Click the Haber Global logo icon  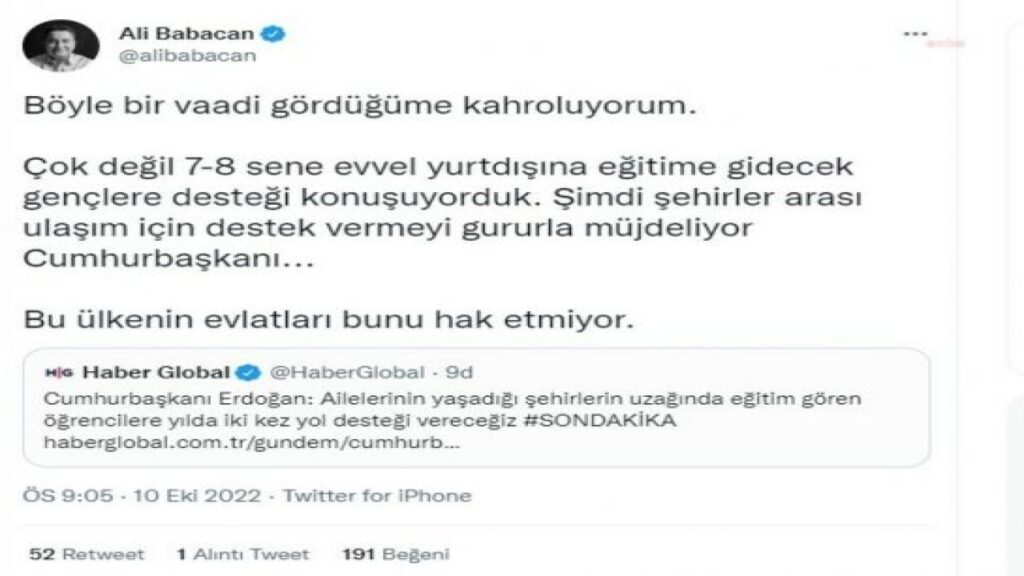coord(58,373)
